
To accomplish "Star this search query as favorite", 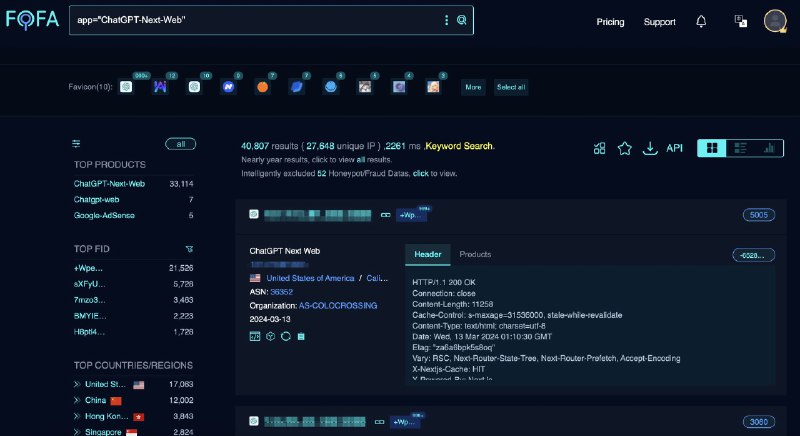I will 625,148.
